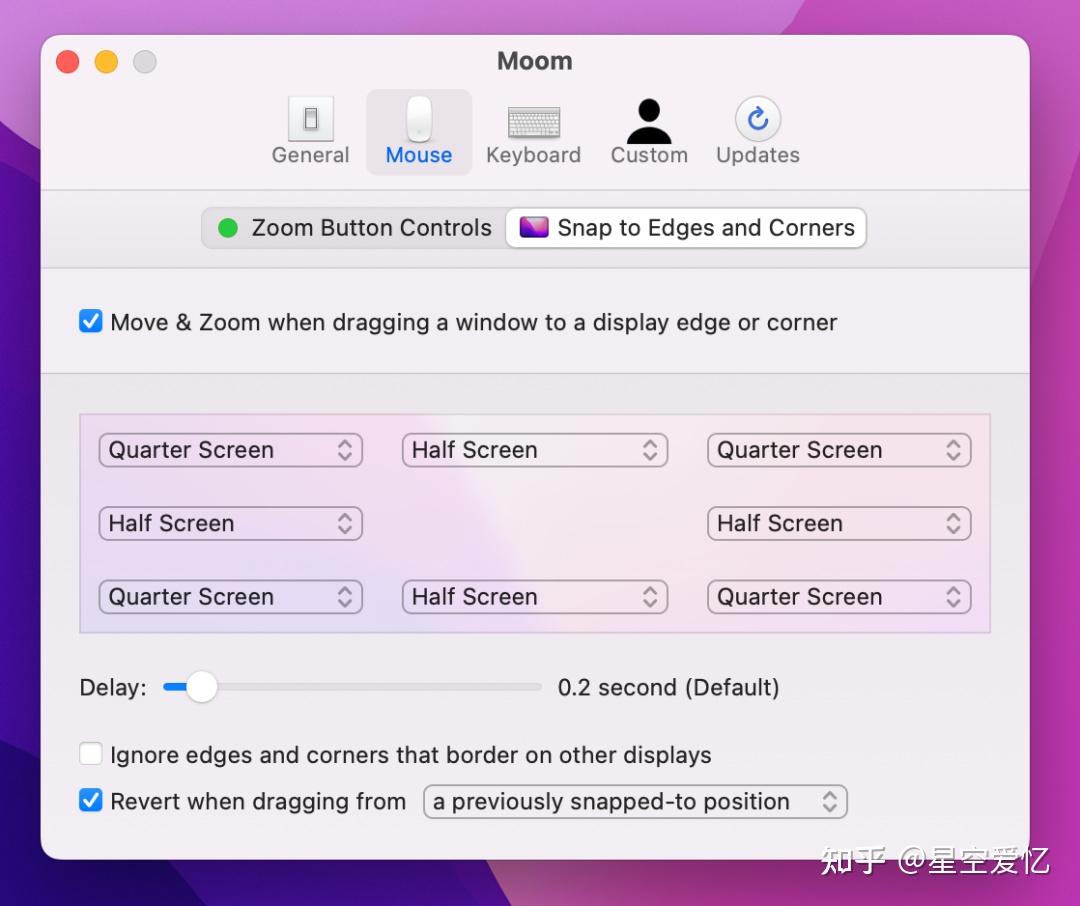The height and width of the screenshot is (906, 1080).
Task: Enable ignoring edges that border other displays
Action: pos(91,754)
